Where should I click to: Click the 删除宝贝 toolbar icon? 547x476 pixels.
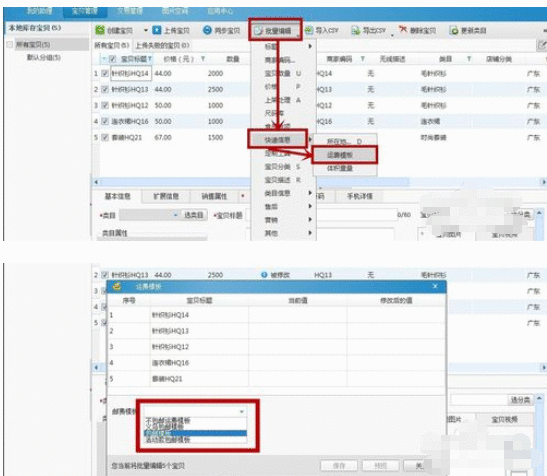(403, 30)
